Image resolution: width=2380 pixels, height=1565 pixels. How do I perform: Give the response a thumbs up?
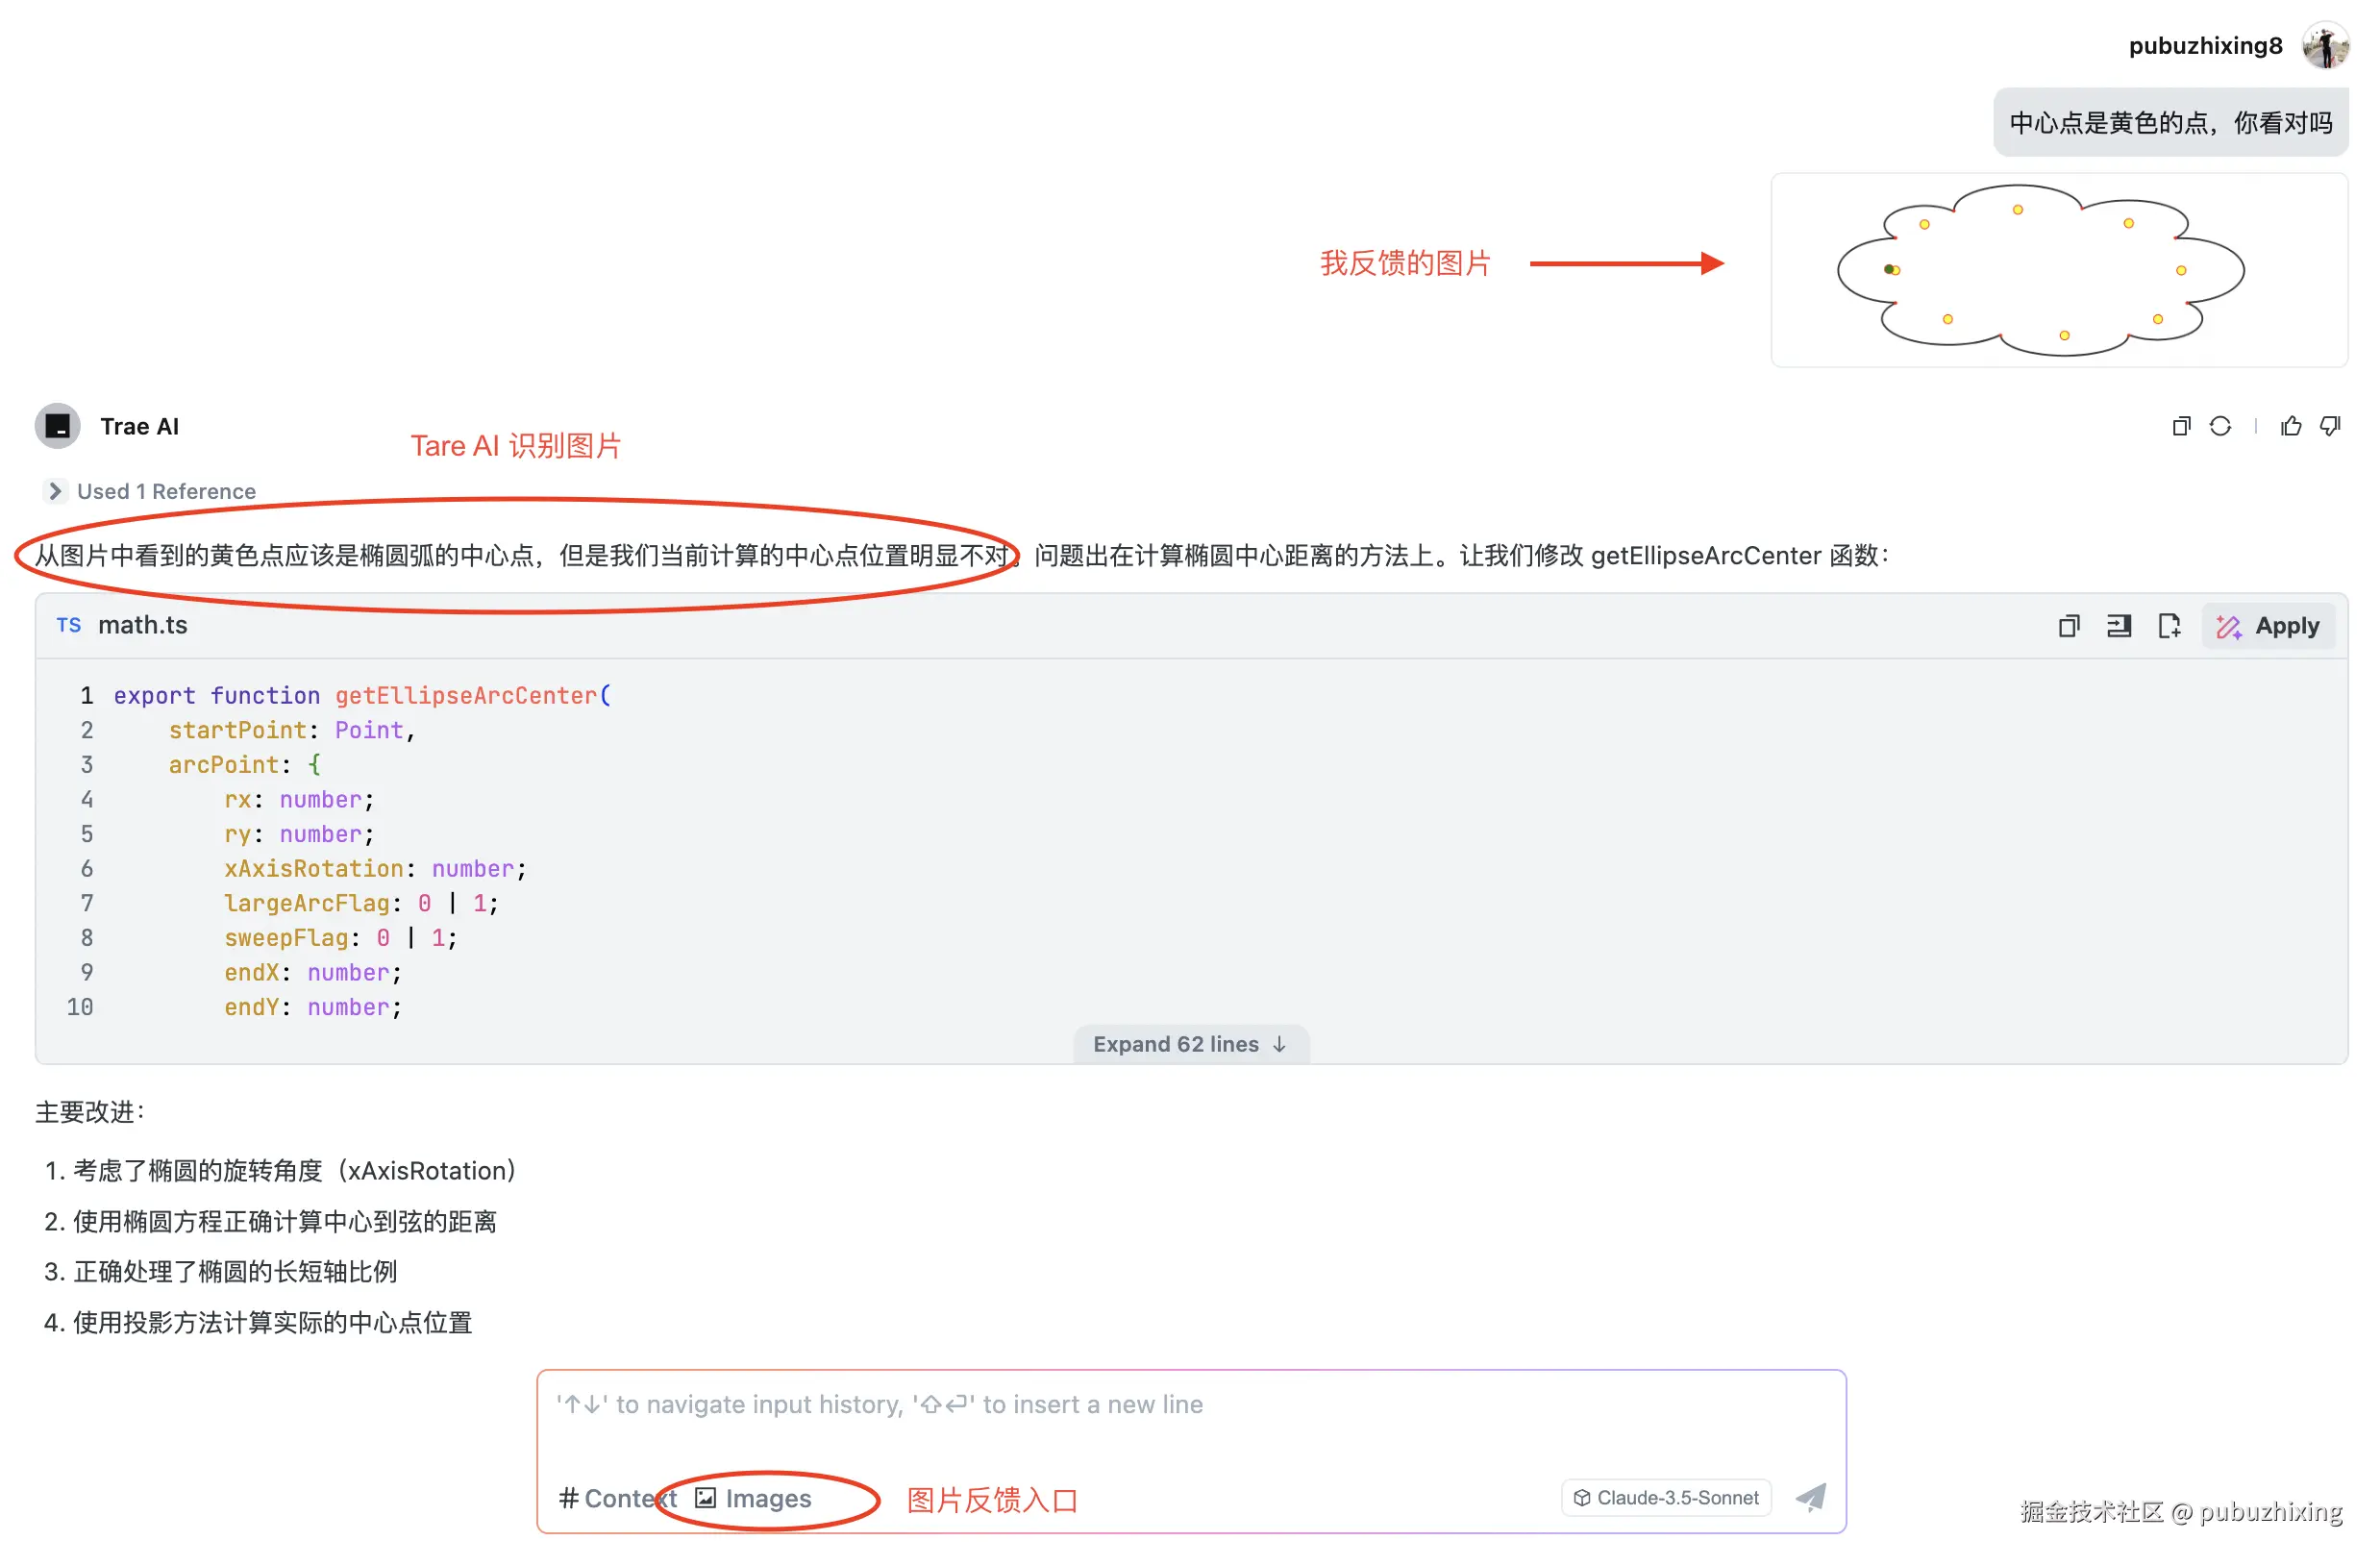tap(2290, 427)
